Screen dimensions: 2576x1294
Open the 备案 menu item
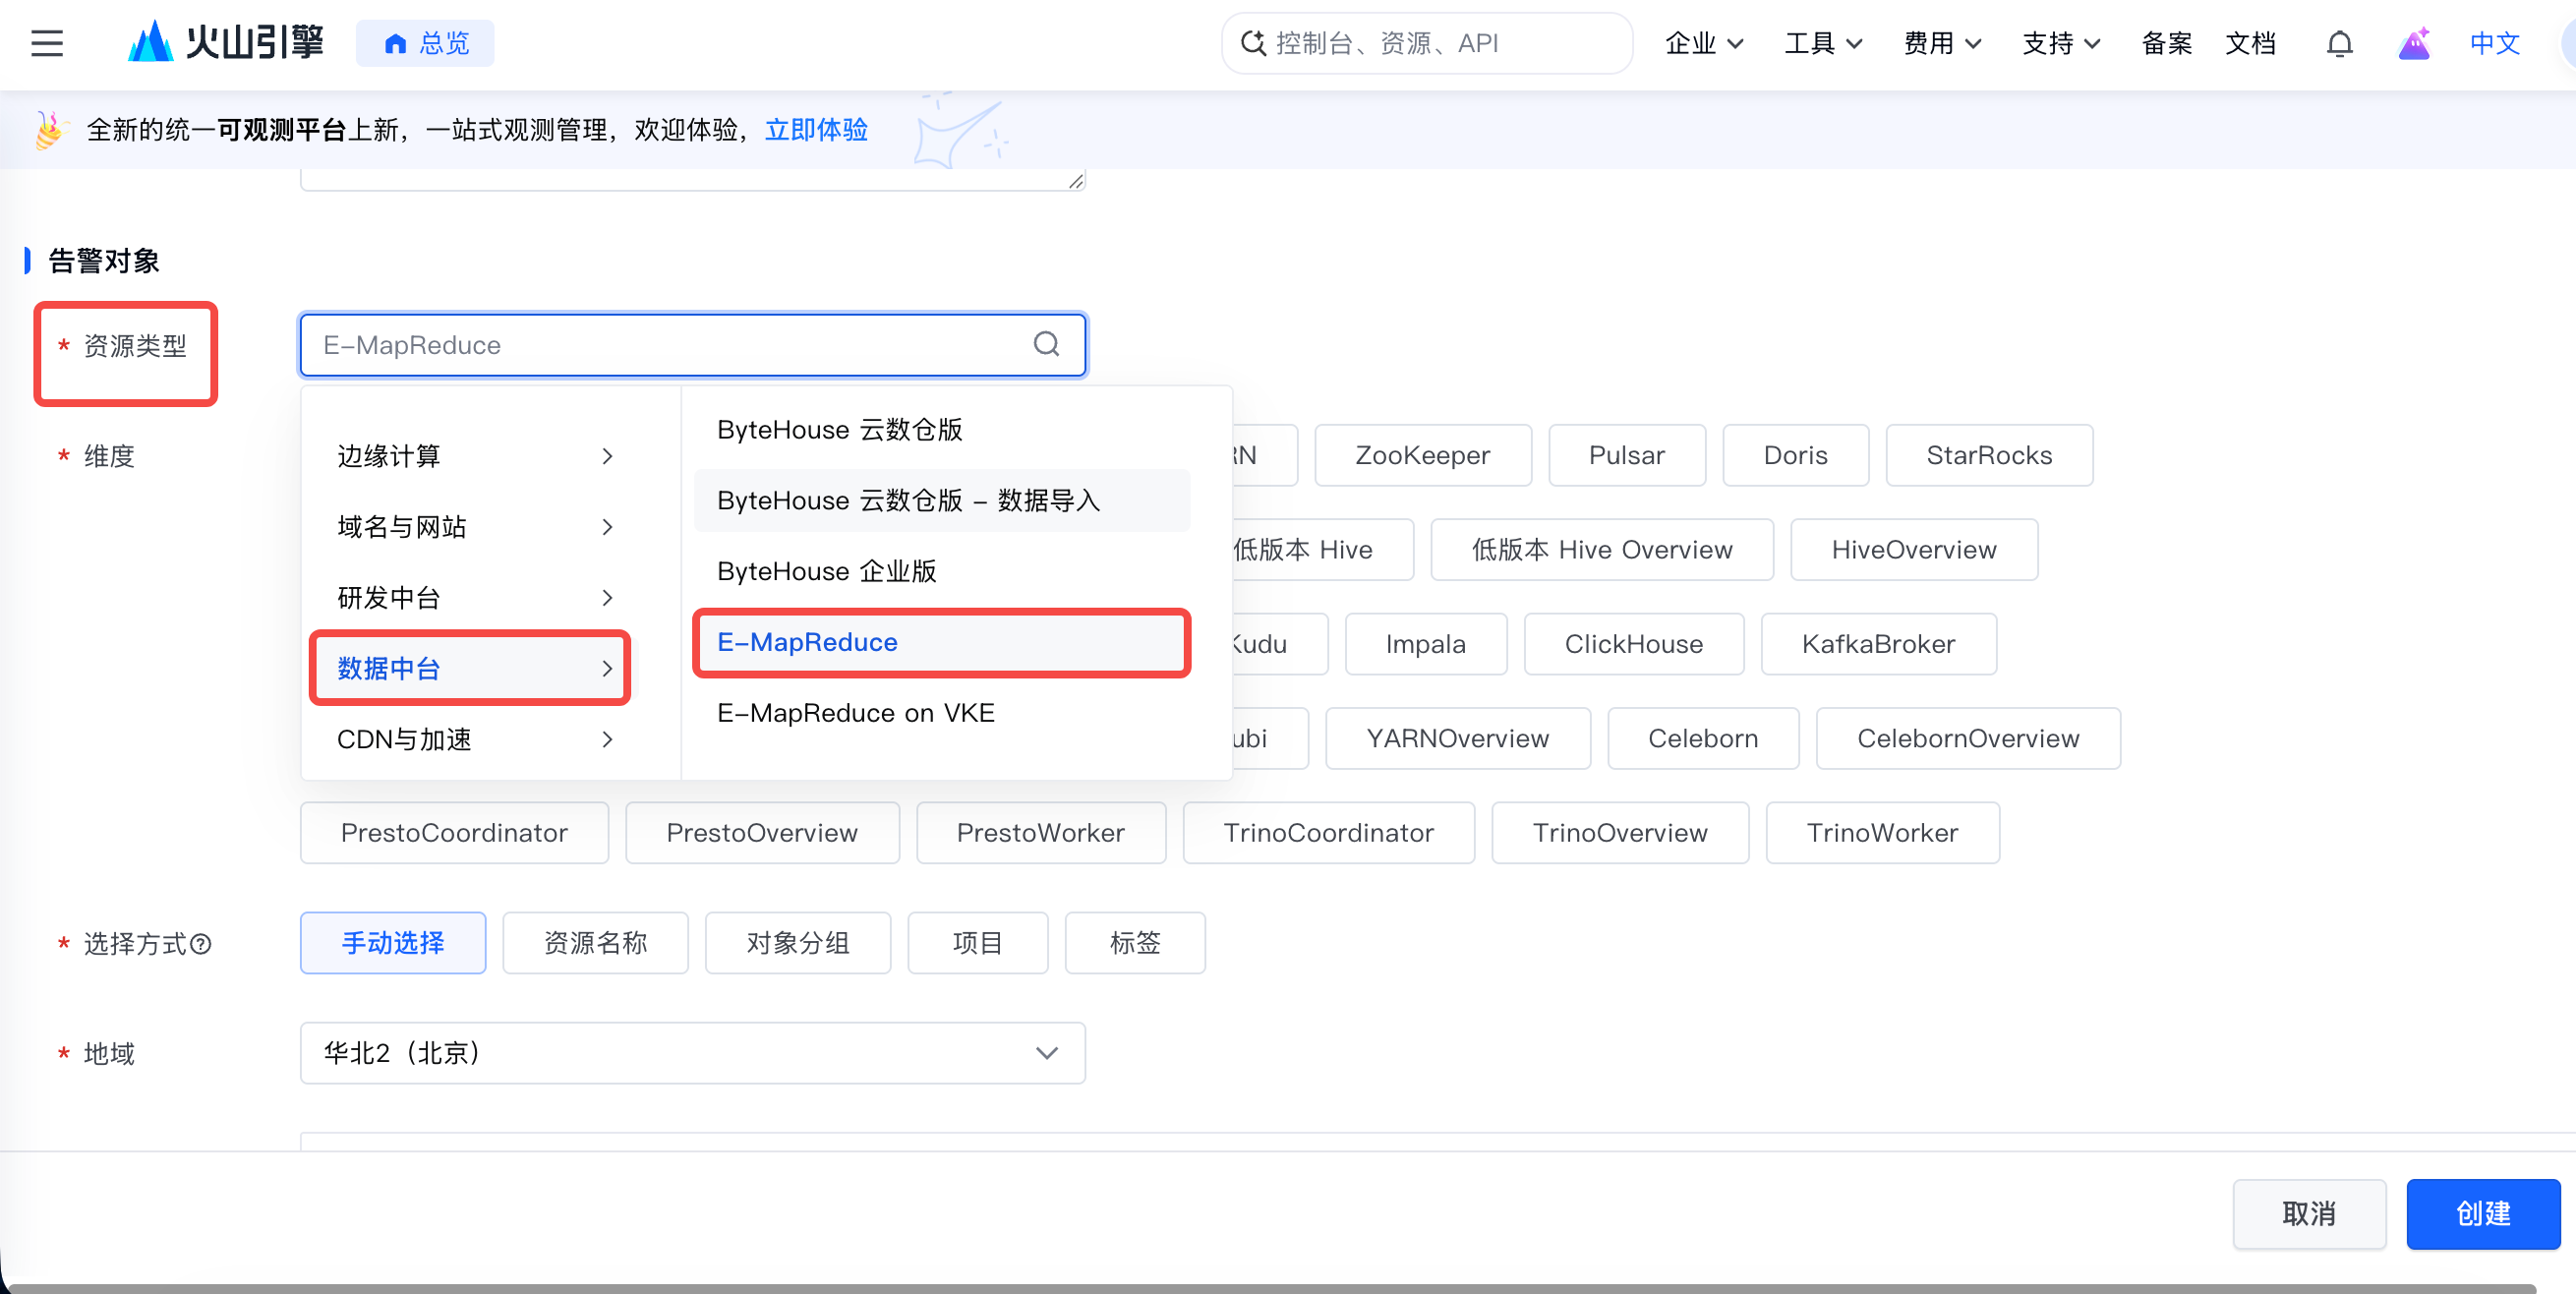click(2166, 43)
